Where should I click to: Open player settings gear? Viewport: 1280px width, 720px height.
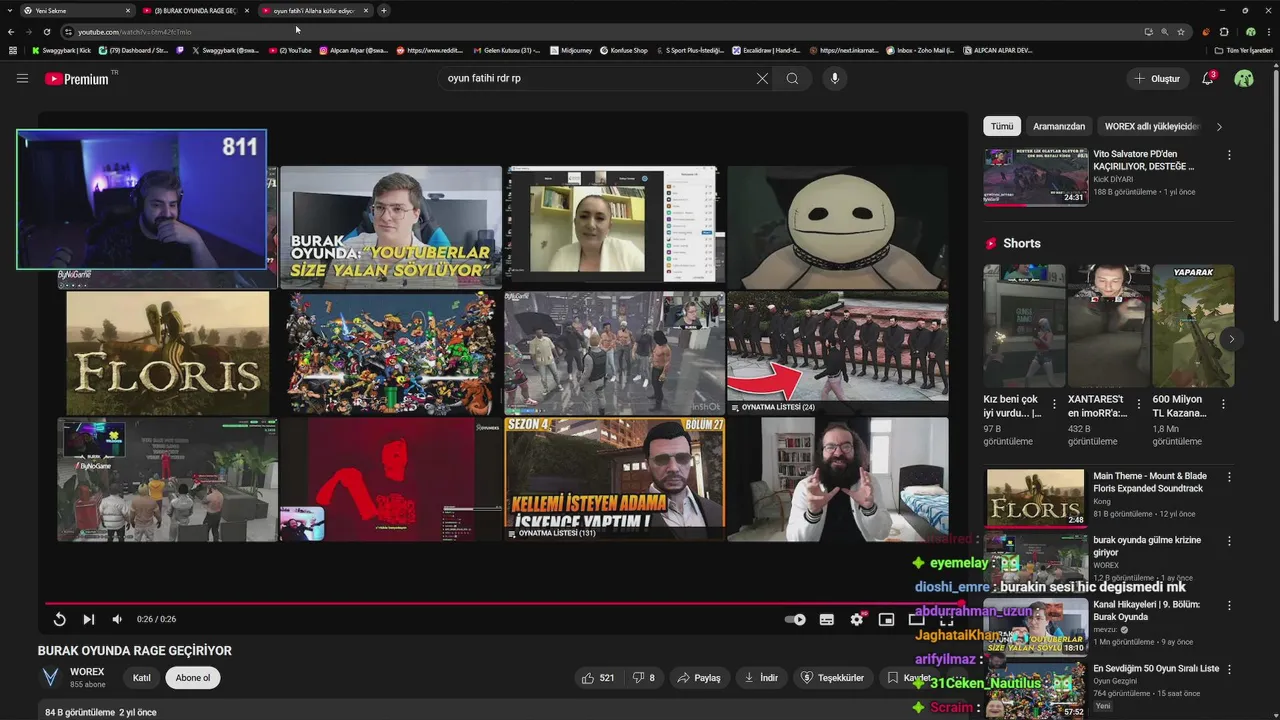(857, 619)
